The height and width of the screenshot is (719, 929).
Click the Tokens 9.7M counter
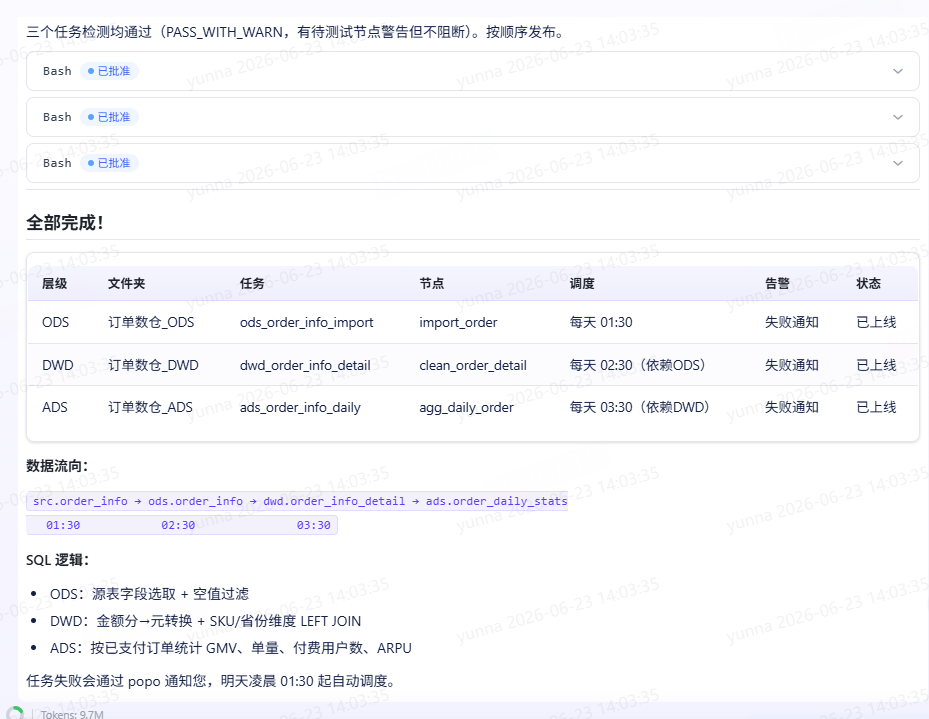[x=72, y=714]
